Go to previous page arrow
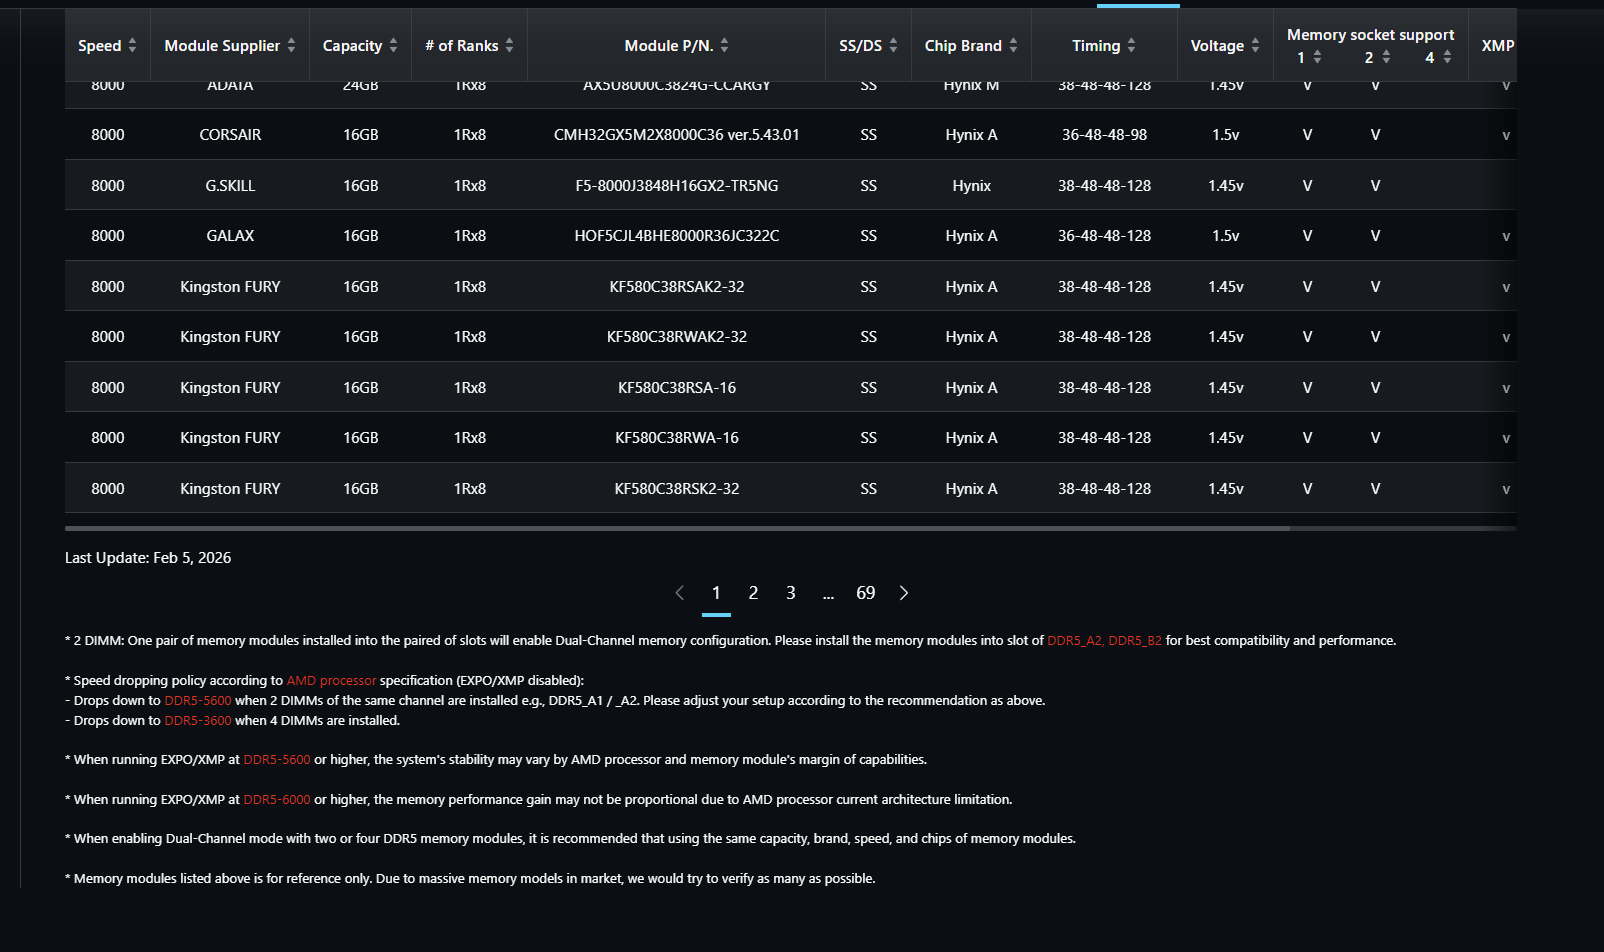The height and width of the screenshot is (952, 1604). (x=680, y=593)
